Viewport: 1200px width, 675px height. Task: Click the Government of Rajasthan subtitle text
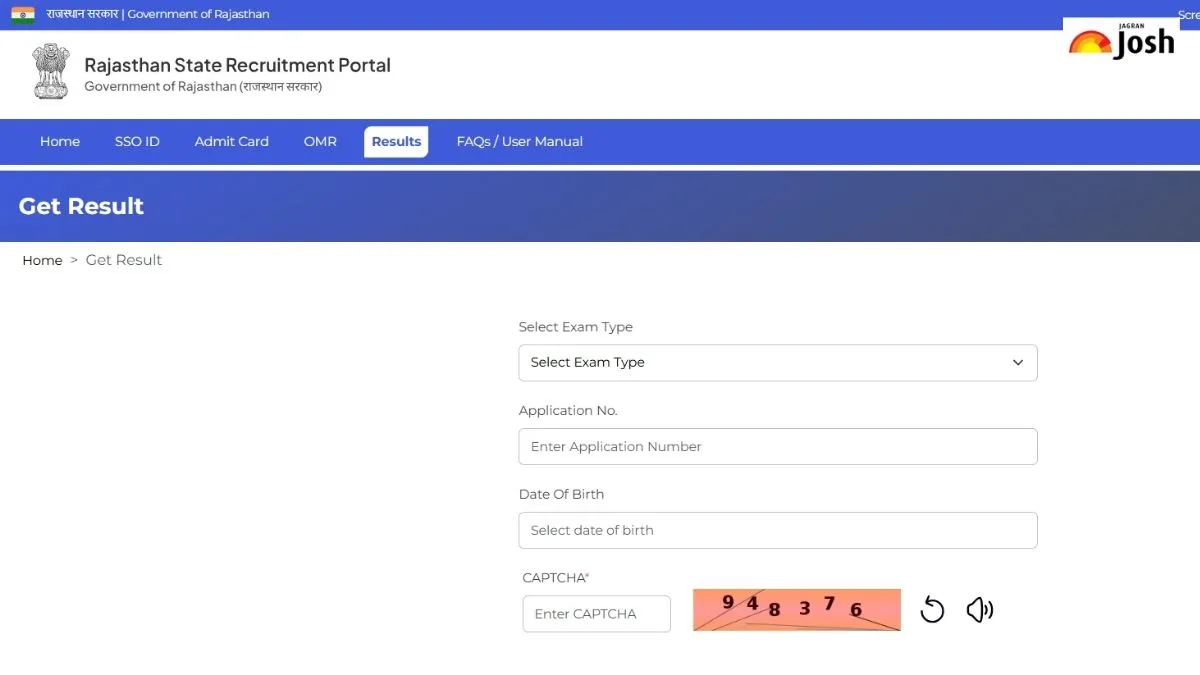tap(203, 87)
